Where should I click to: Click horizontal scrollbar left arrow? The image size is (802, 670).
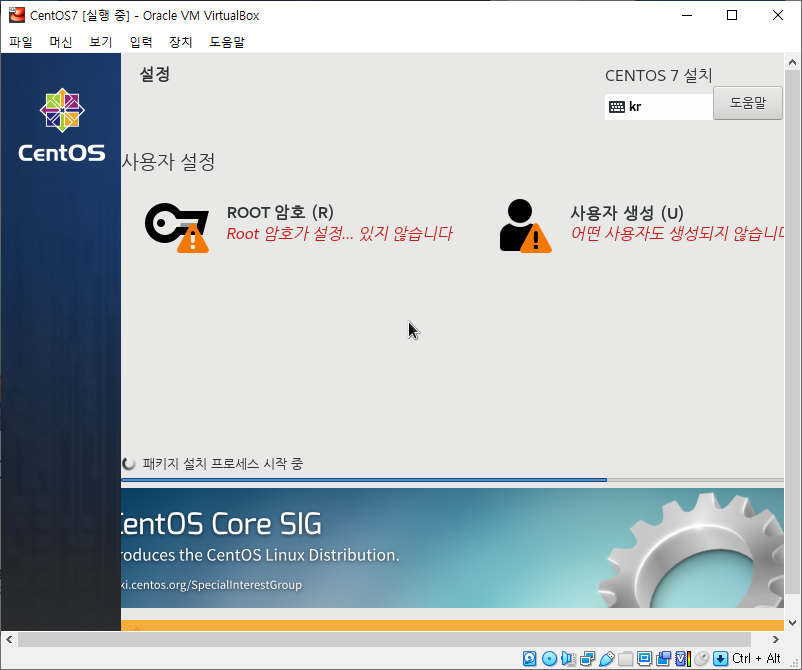9,639
